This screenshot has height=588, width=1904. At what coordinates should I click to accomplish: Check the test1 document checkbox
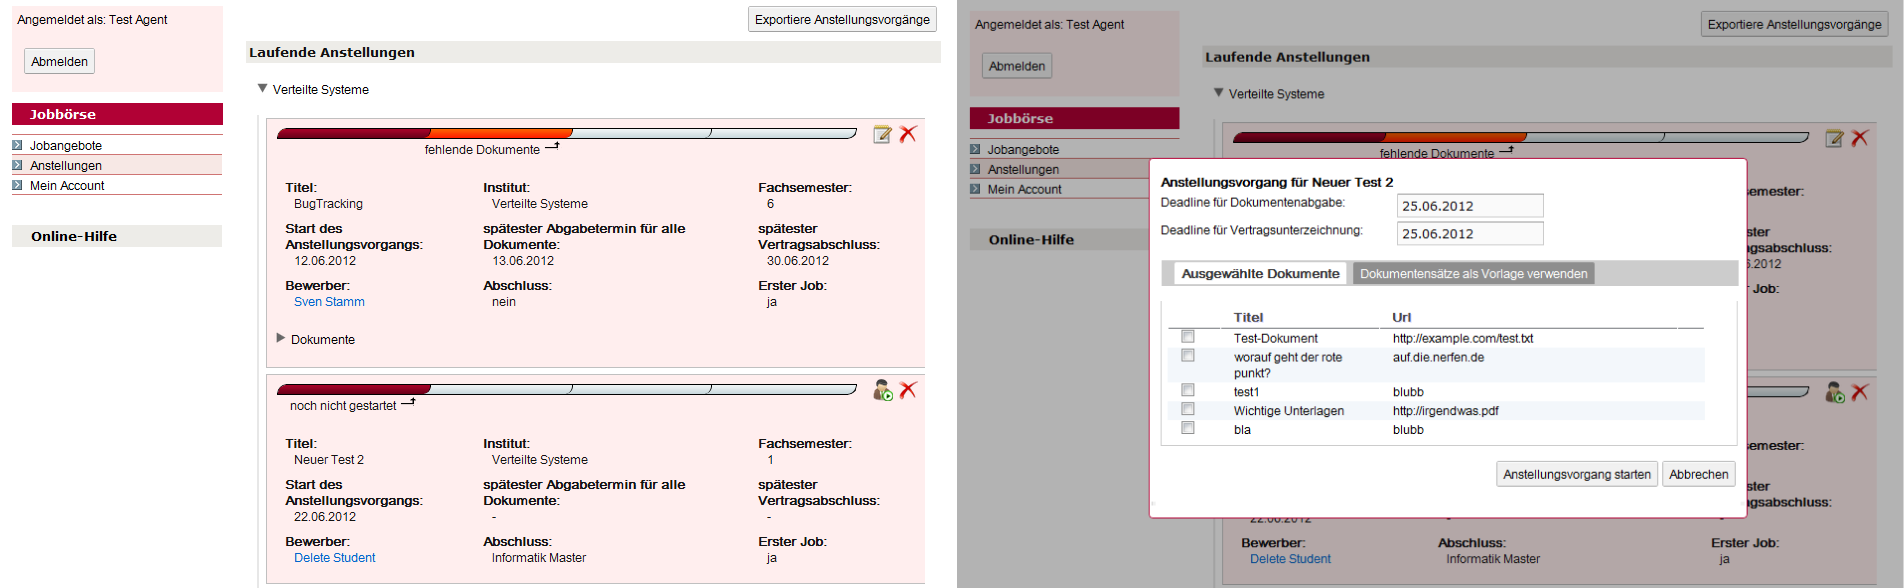pyautogui.click(x=1188, y=390)
